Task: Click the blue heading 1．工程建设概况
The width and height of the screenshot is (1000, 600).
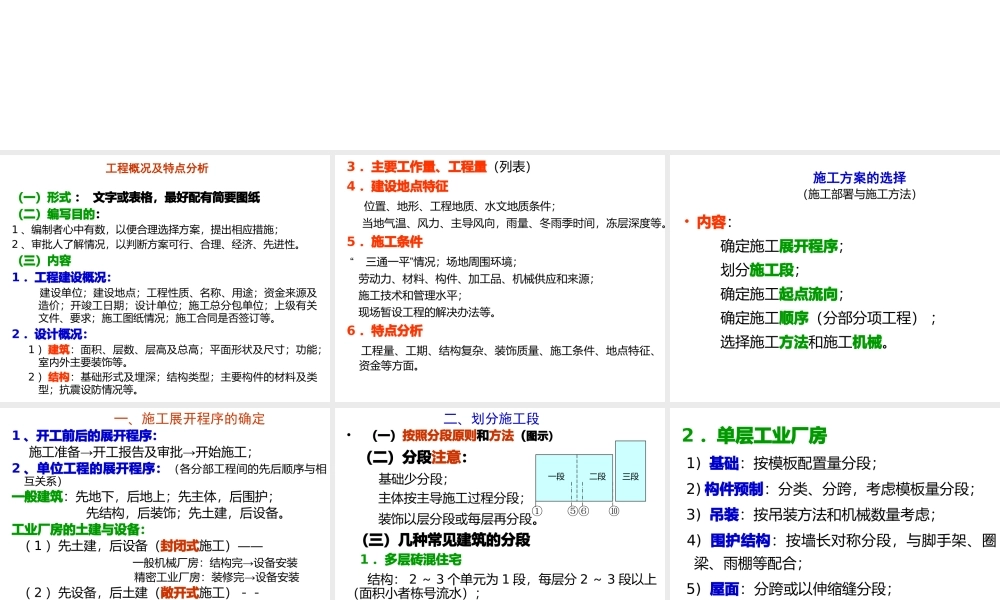Action: pos(61,277)
